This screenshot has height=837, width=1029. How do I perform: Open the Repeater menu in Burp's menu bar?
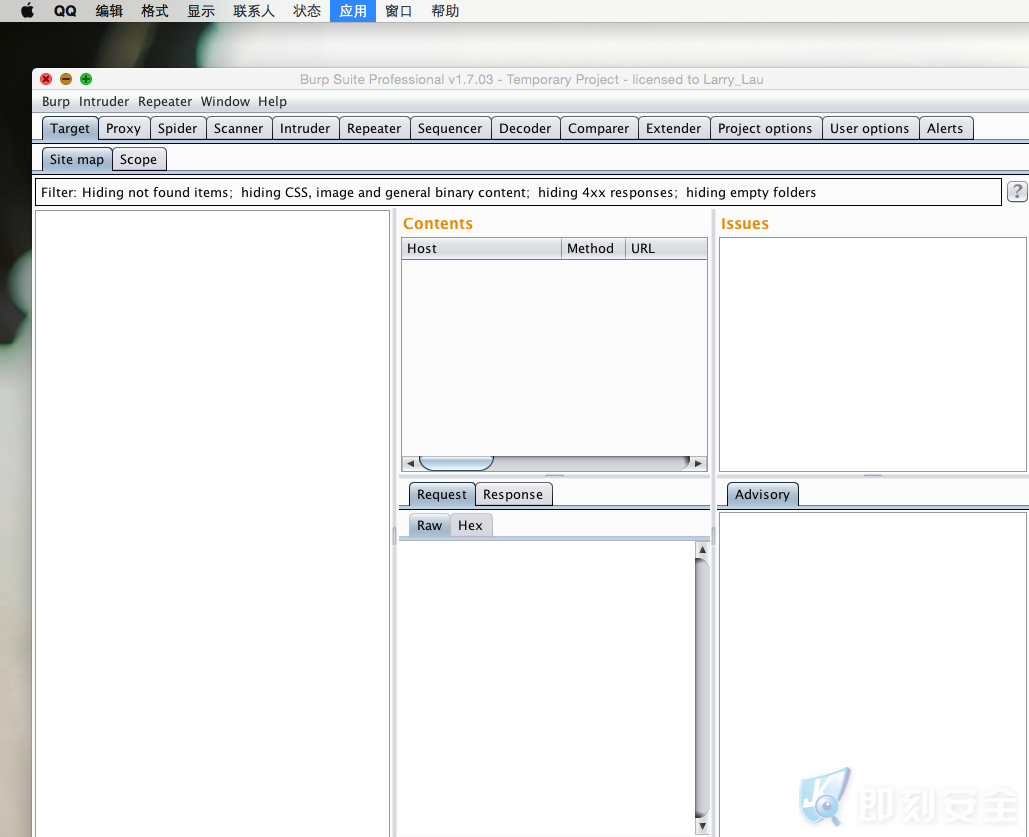(x=165, y=101)
